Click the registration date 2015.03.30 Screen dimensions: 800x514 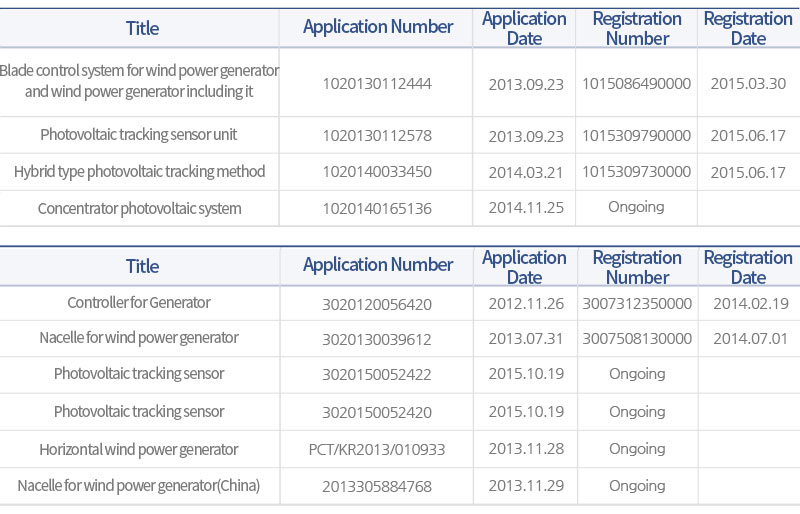[748, 83]
